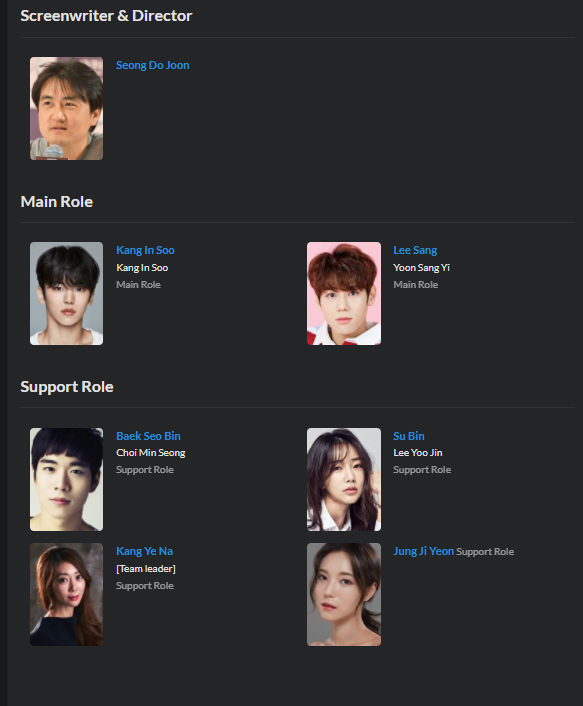Open Kang Ye Na's profile link

tap(145, 551)
